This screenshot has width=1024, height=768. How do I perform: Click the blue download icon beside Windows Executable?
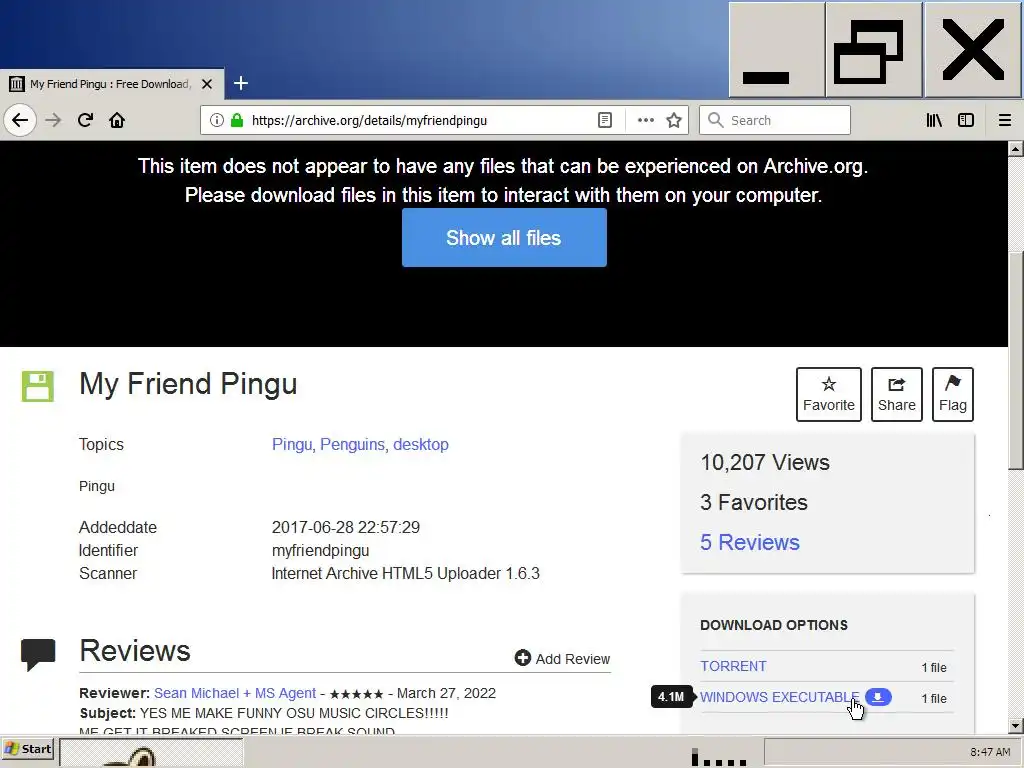coord(878,697)
